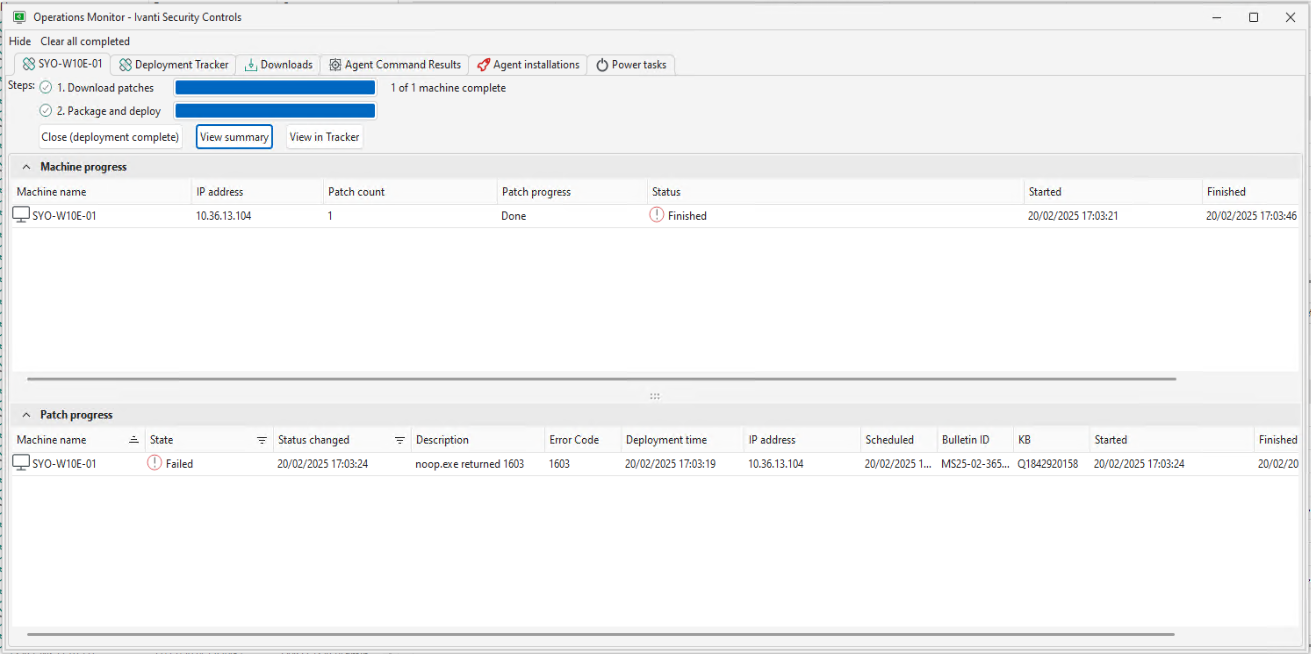
Task: Collapse the Machine progress section
Action: [x=26, y=167]
